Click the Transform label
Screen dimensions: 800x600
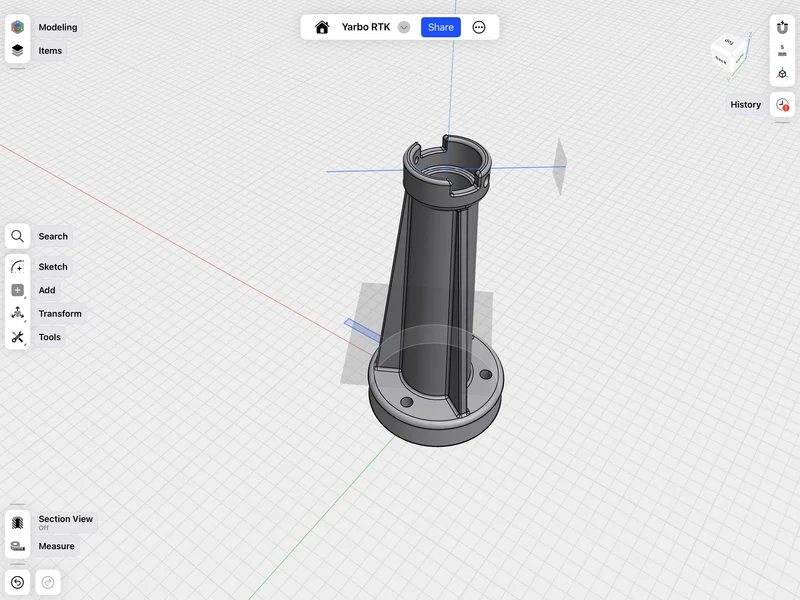[x=60, y=313]
